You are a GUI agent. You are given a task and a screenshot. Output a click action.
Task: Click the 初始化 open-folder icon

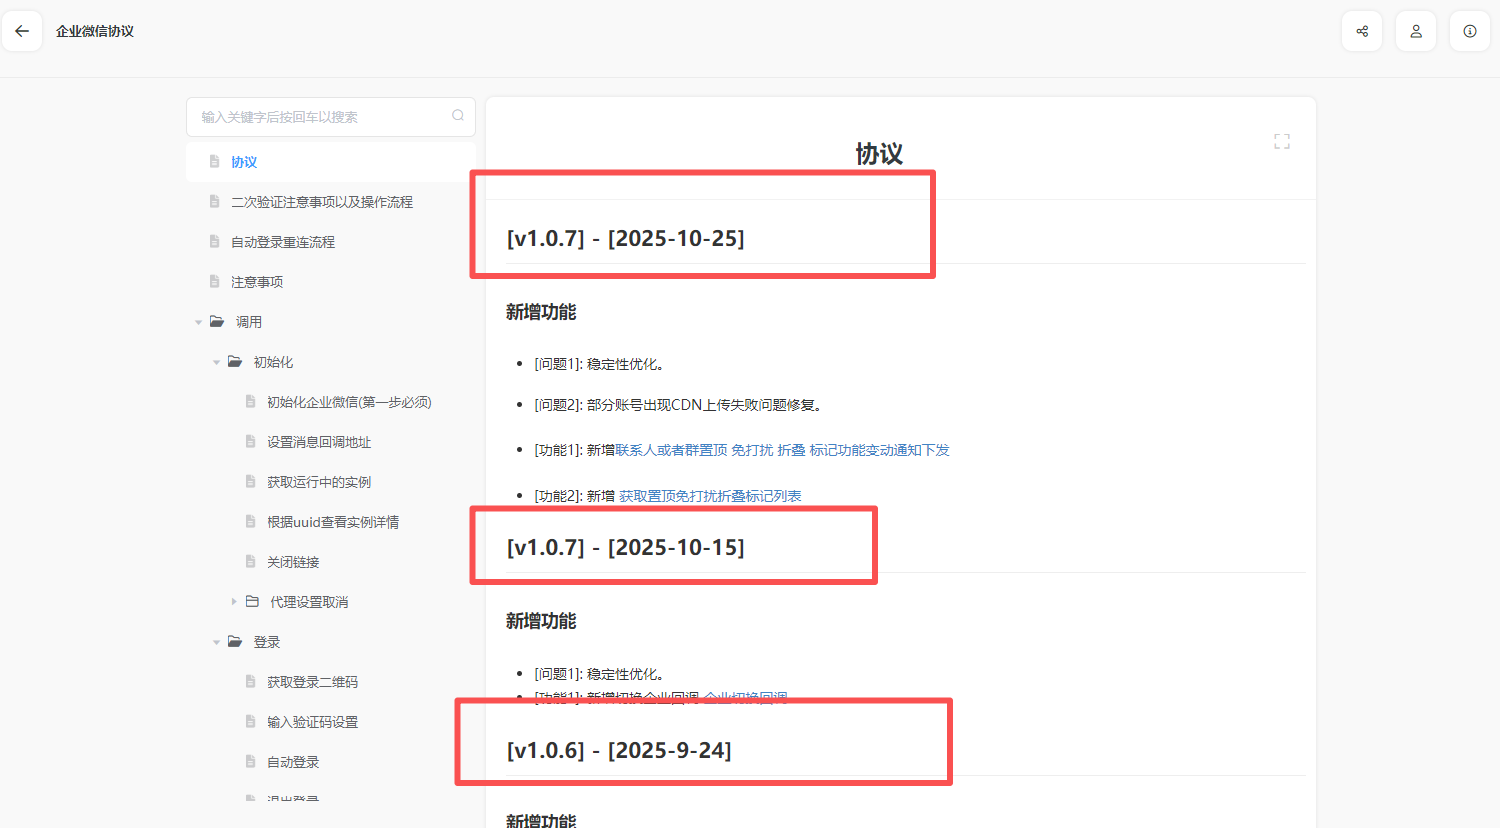(235, 362)
